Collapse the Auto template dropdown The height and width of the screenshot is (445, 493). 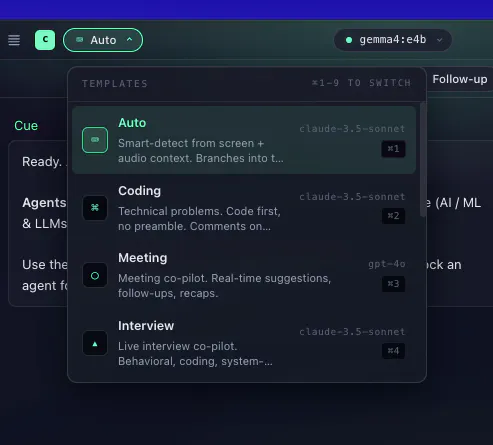pos(103,40)
